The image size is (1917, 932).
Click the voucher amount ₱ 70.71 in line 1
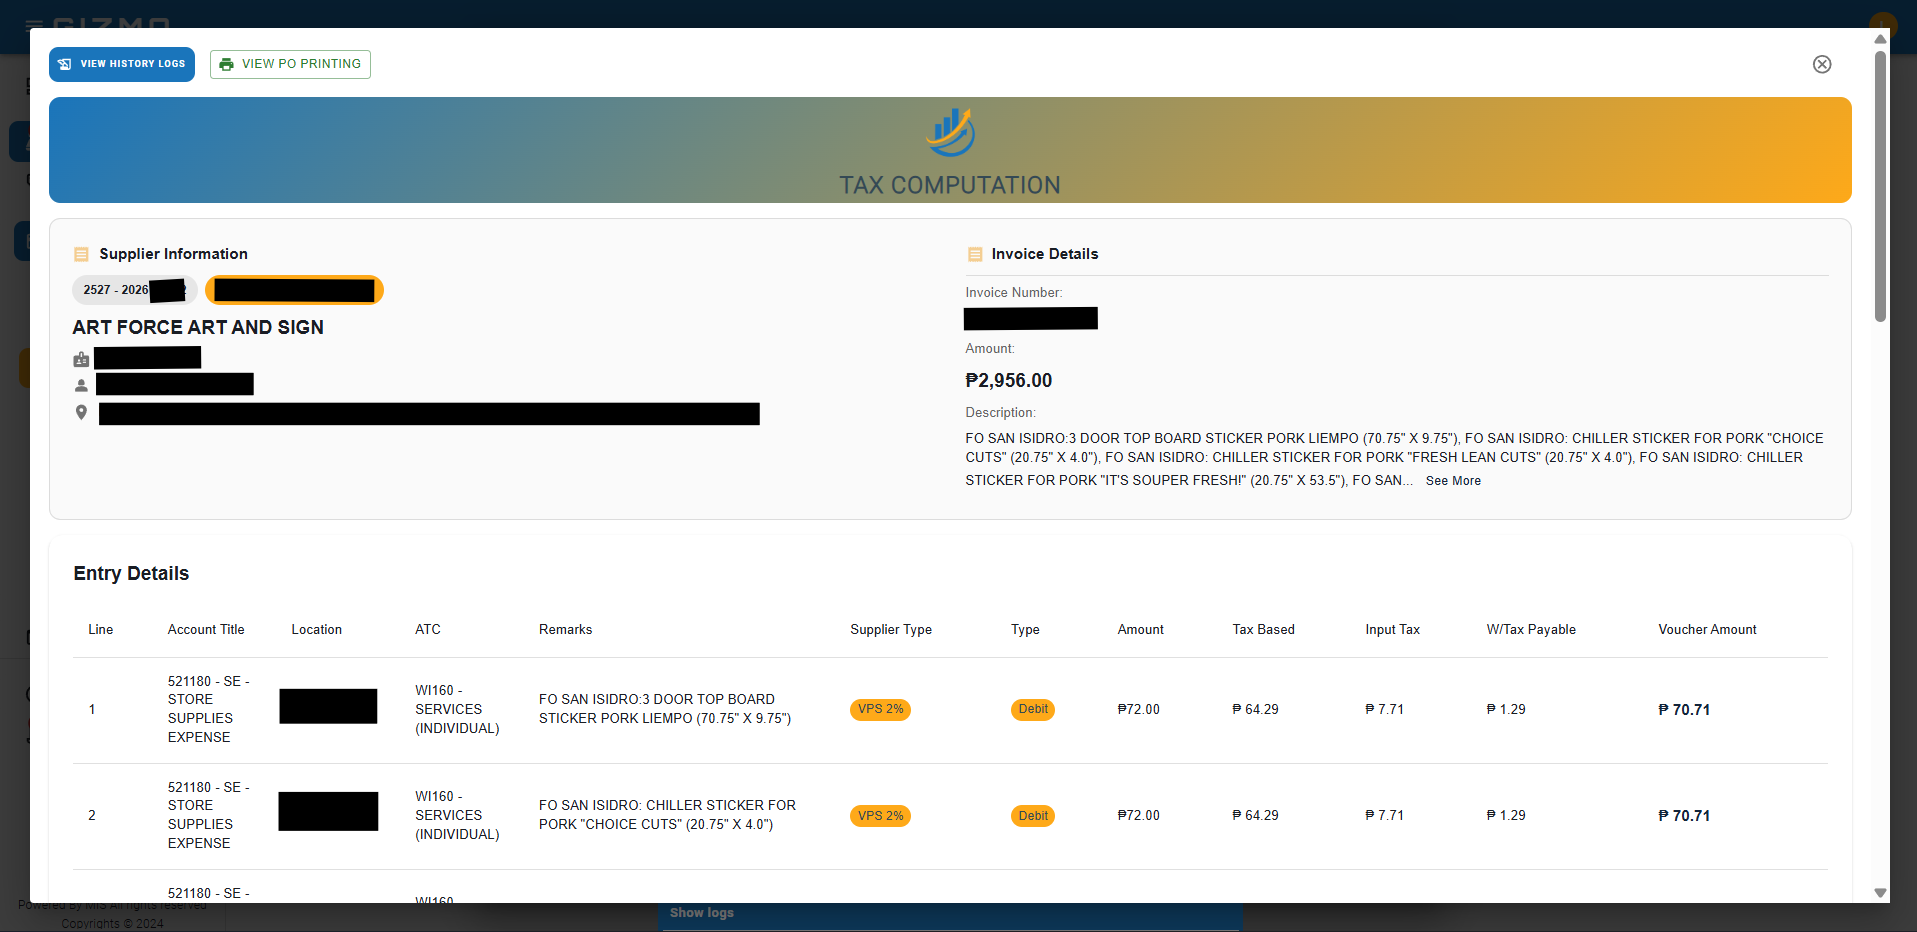coord(1684,710)
